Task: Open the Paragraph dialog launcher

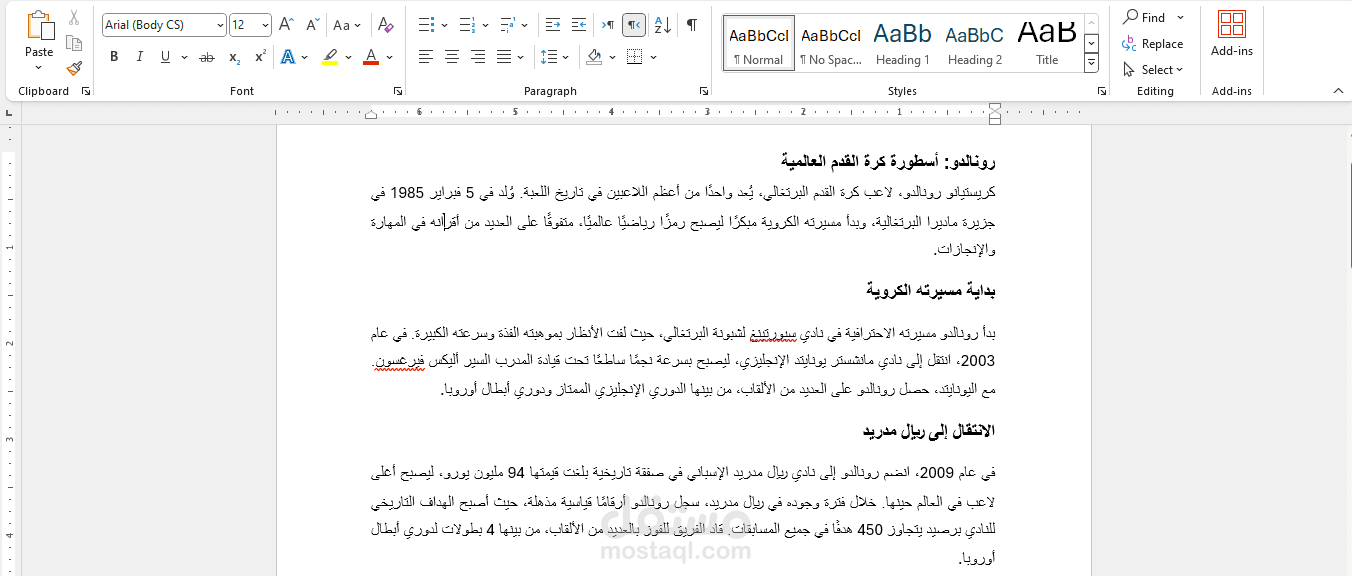Action: (x=704, y=91)
